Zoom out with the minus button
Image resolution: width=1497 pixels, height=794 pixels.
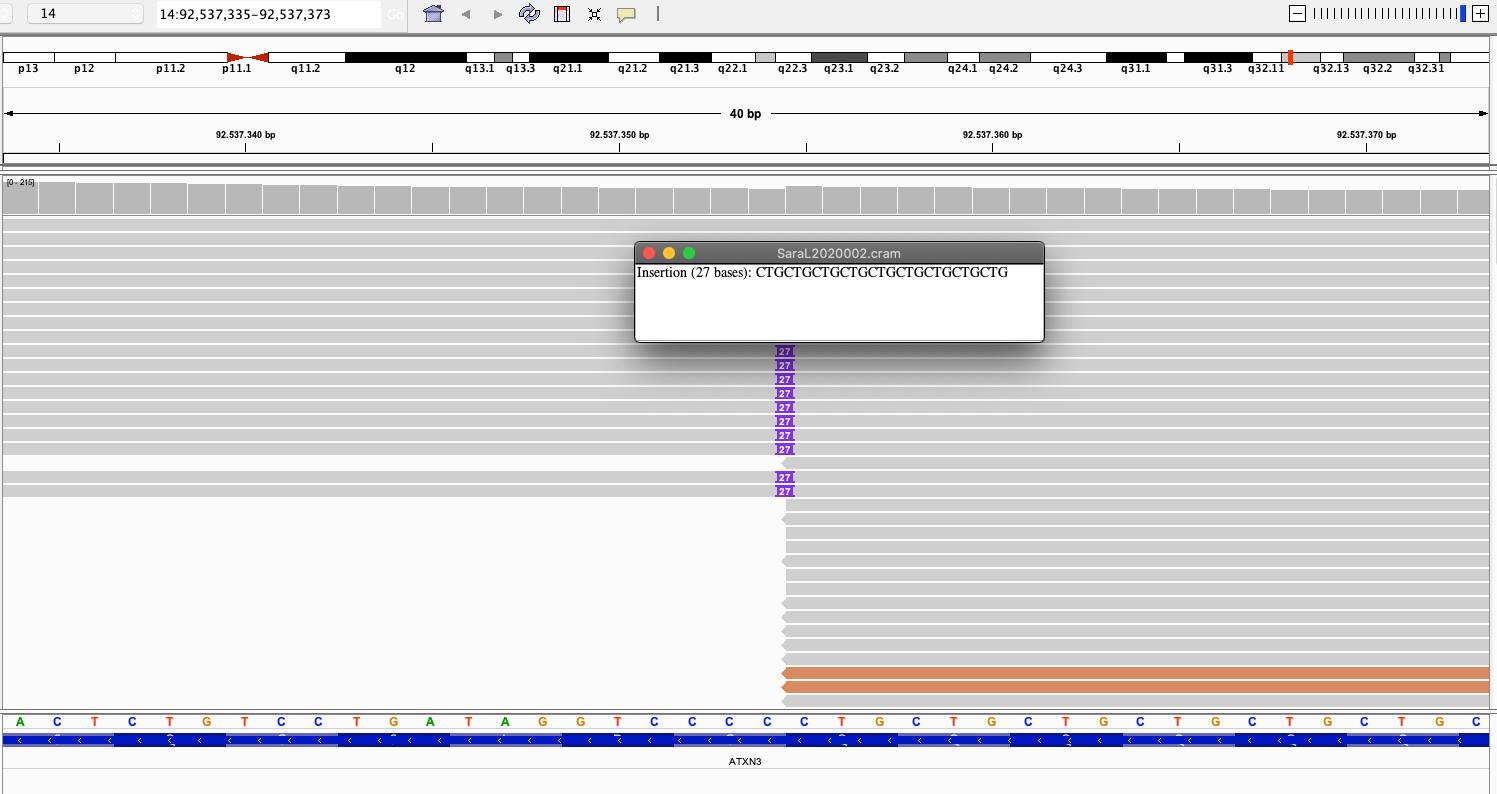(x=1297, y=14)
